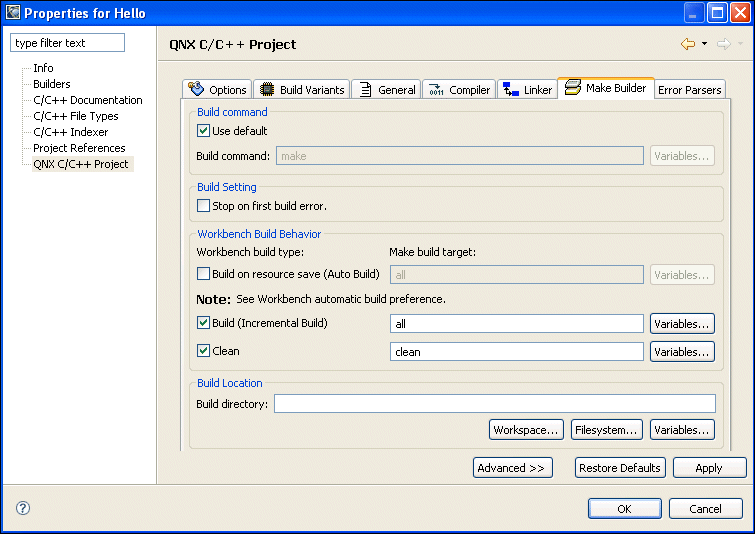Screen dimensions: 755x534
Task: Open the back history dropdown arrow
Action: click(704, 44)
